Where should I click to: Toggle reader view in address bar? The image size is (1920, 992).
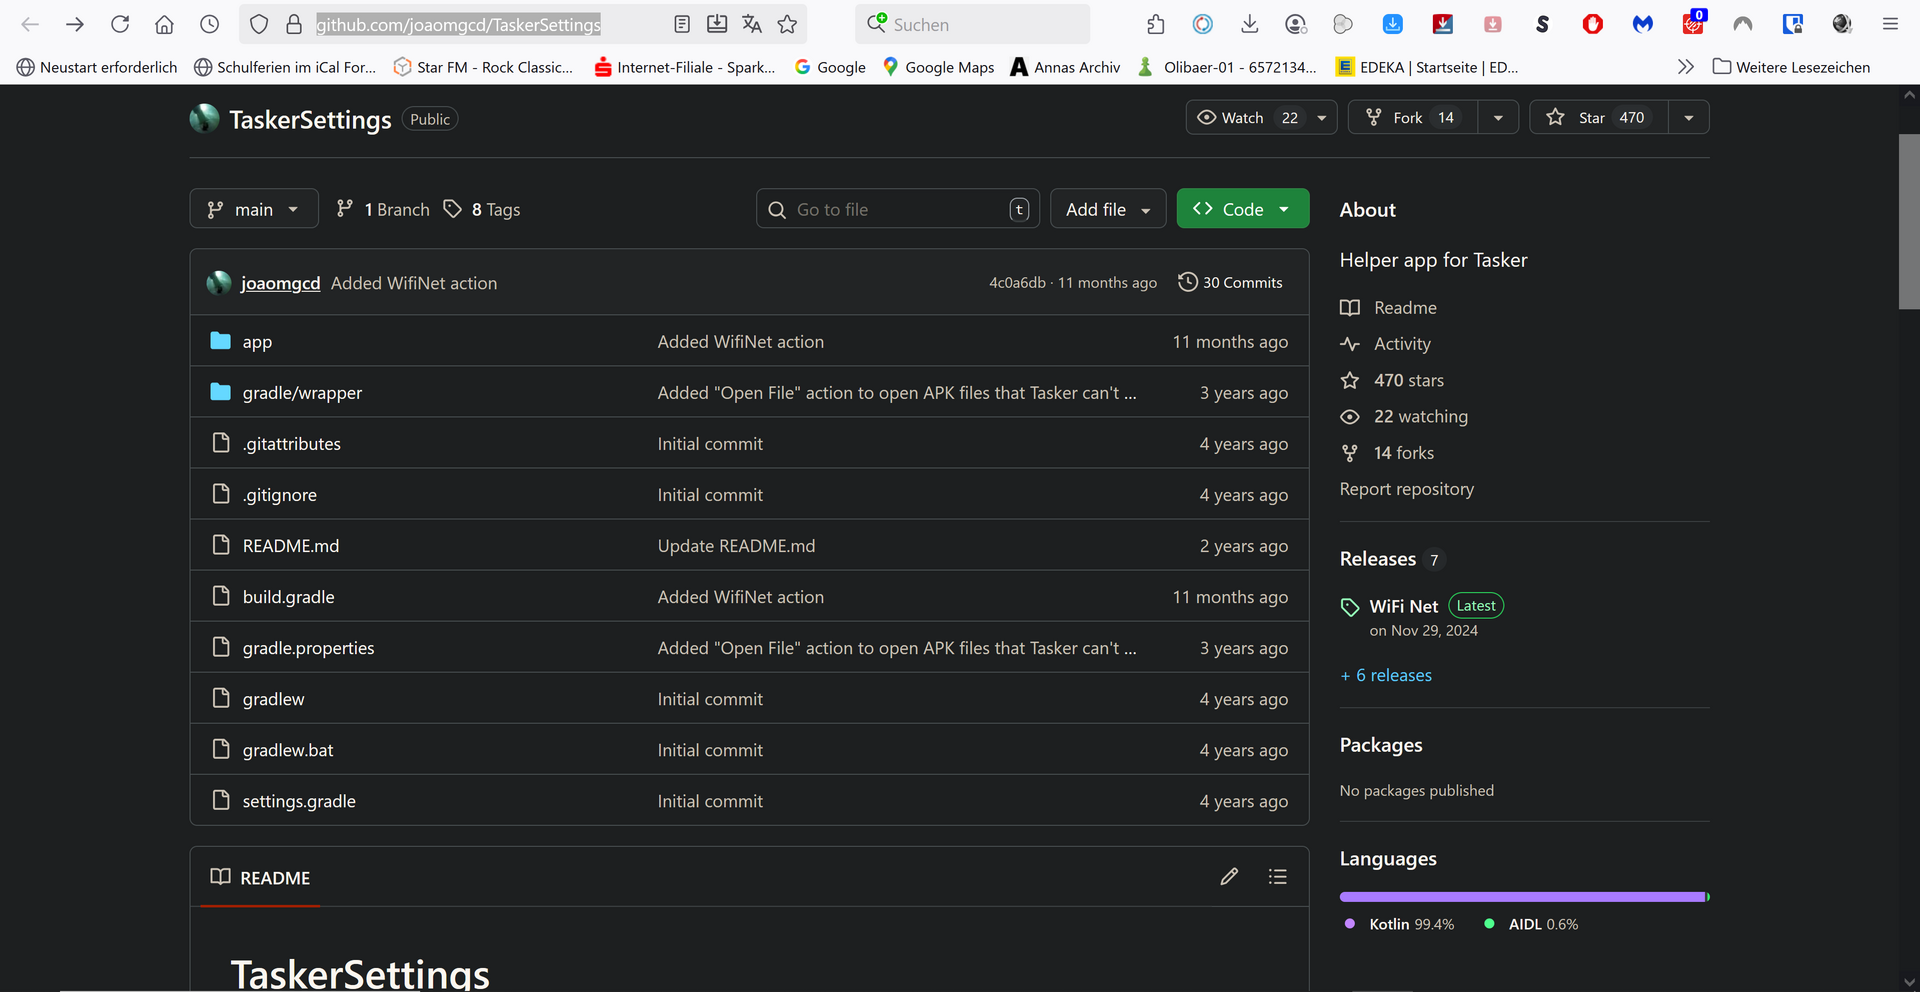pyautogui.click(x=682, y=24)
